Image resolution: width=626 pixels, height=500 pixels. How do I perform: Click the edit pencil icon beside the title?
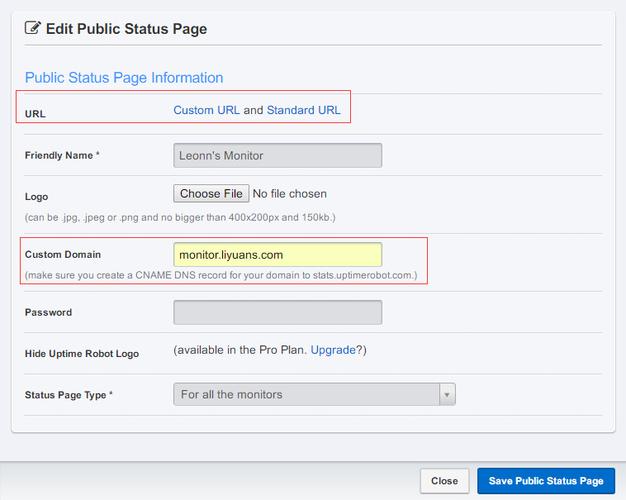click(33, 28)
